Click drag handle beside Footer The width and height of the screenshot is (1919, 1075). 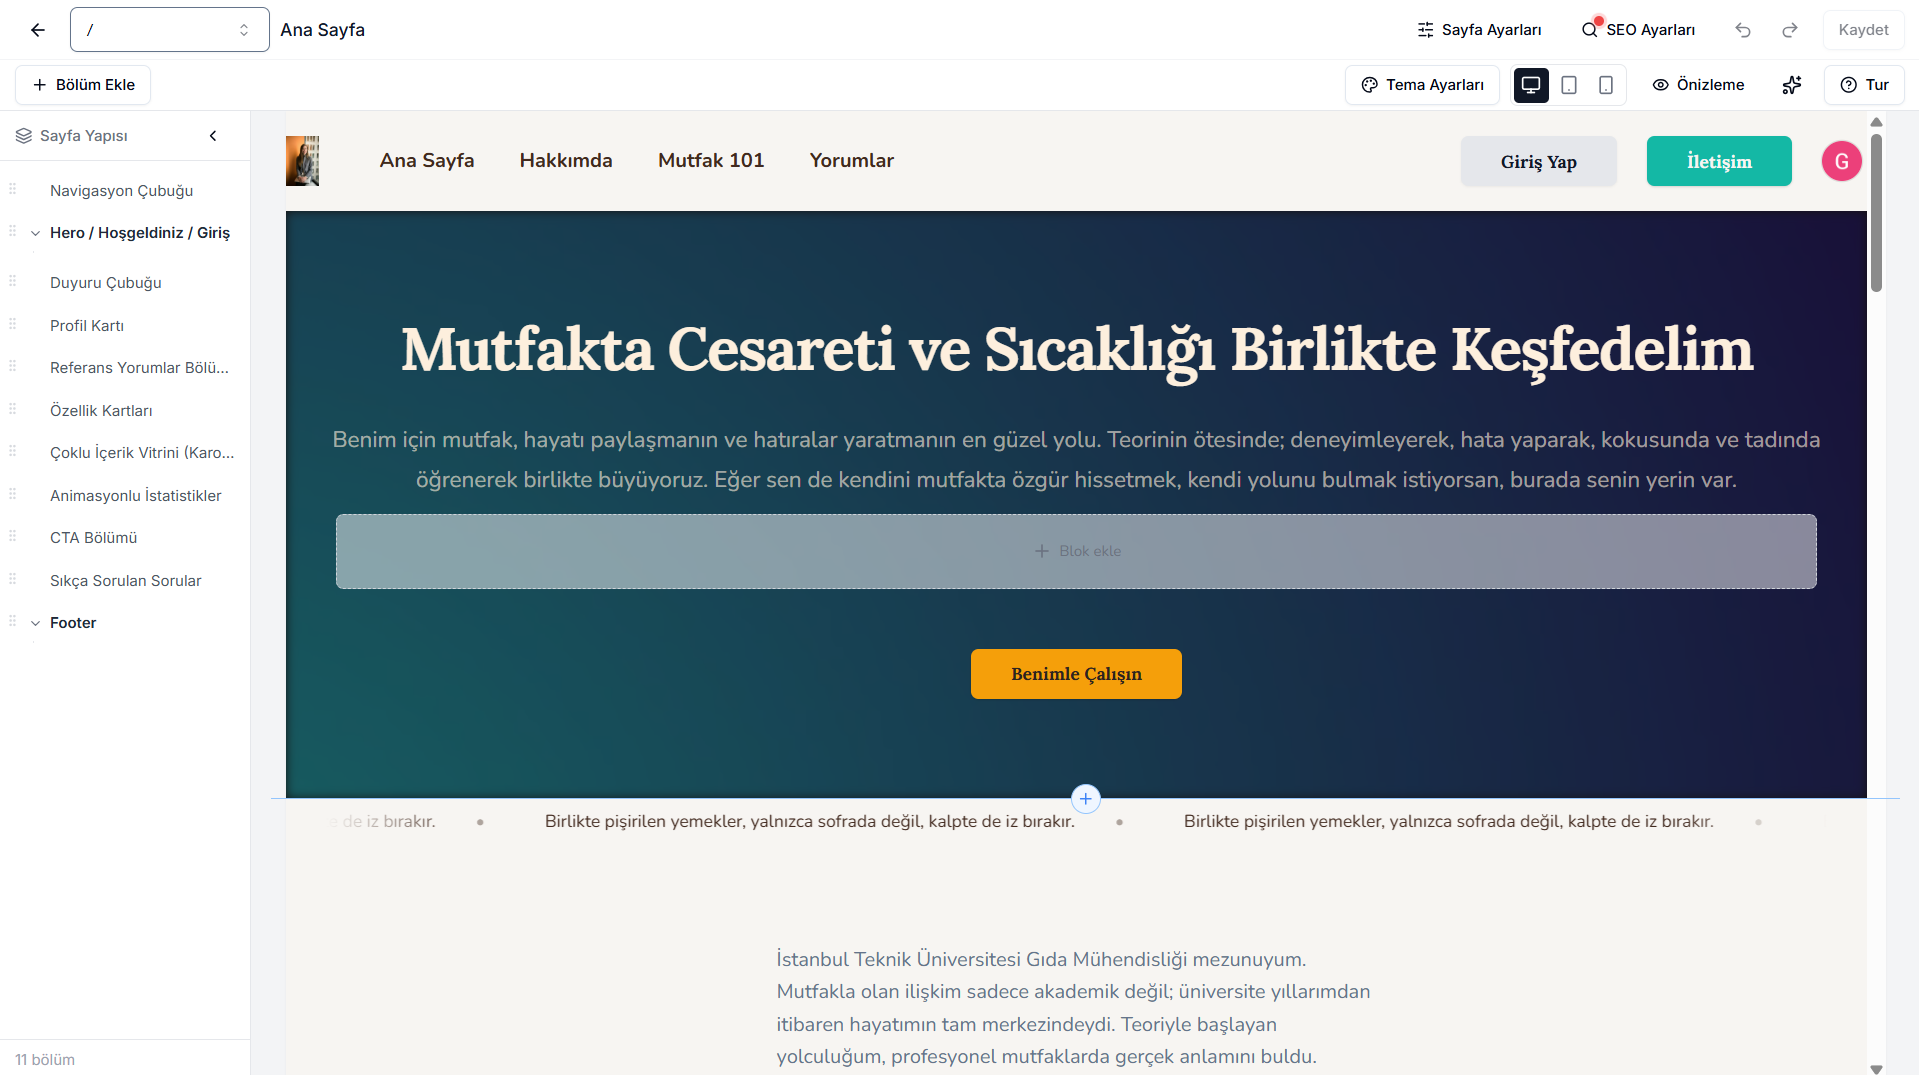[x=13, y=621]
